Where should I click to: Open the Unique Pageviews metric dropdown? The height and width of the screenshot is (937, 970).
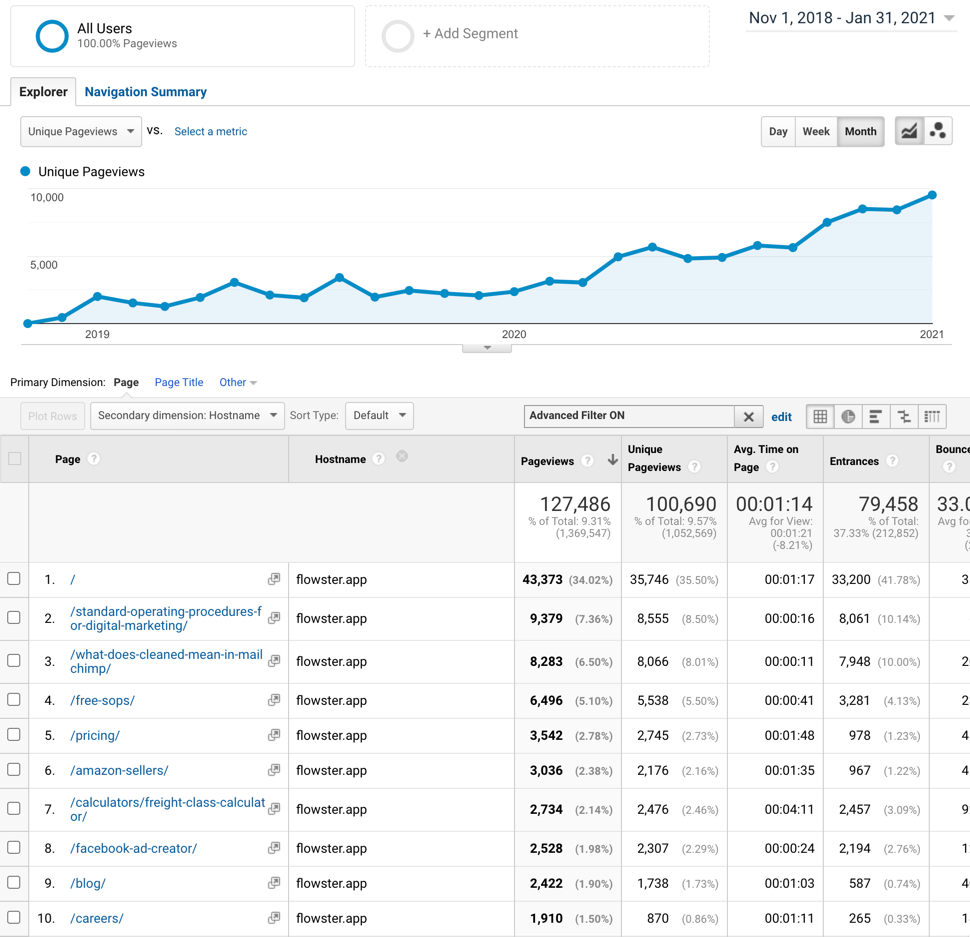click(x=81, y=131)
